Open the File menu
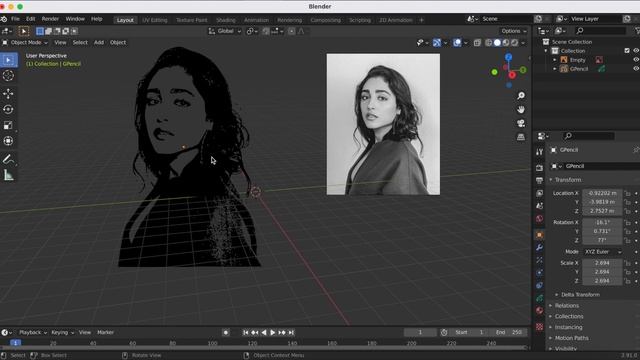Screen dimensions: 640x360 (15, 19)
